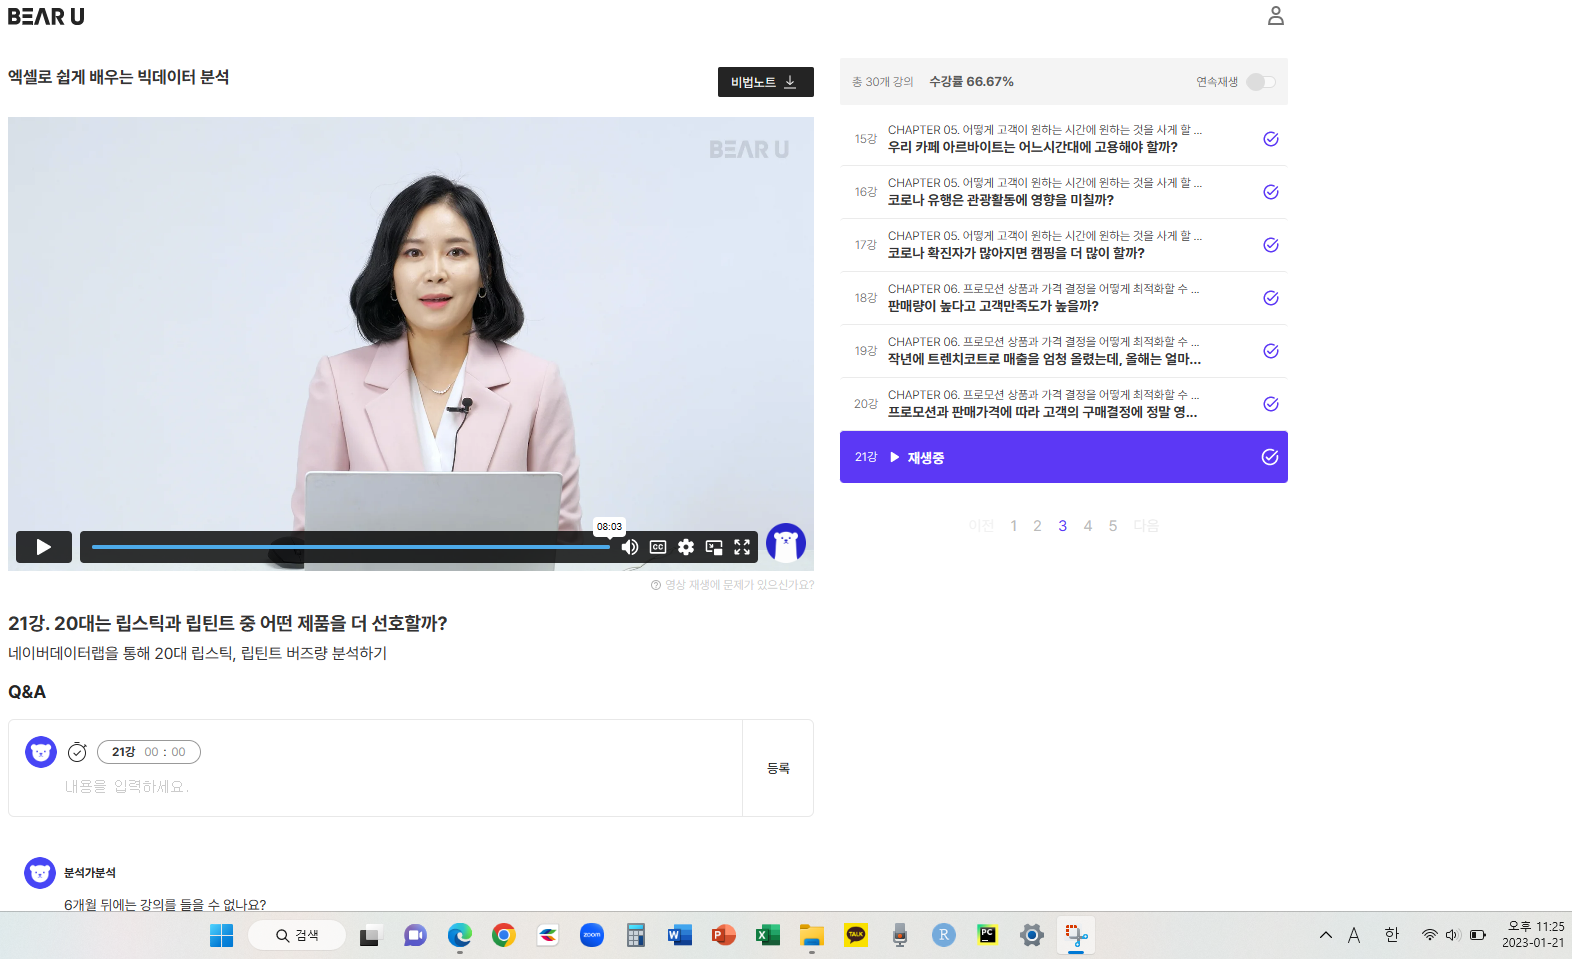Click completion check for lecture 16강

(1270, 192)
